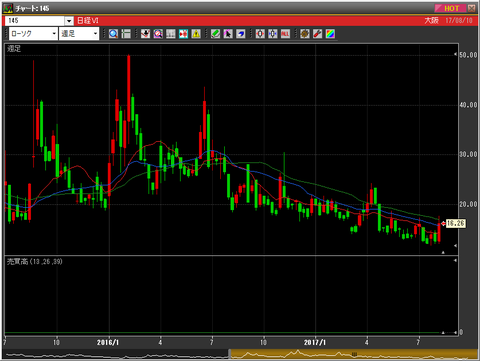Click the gray bar-chart toolbar icon
480x361 pixels.
171,34
